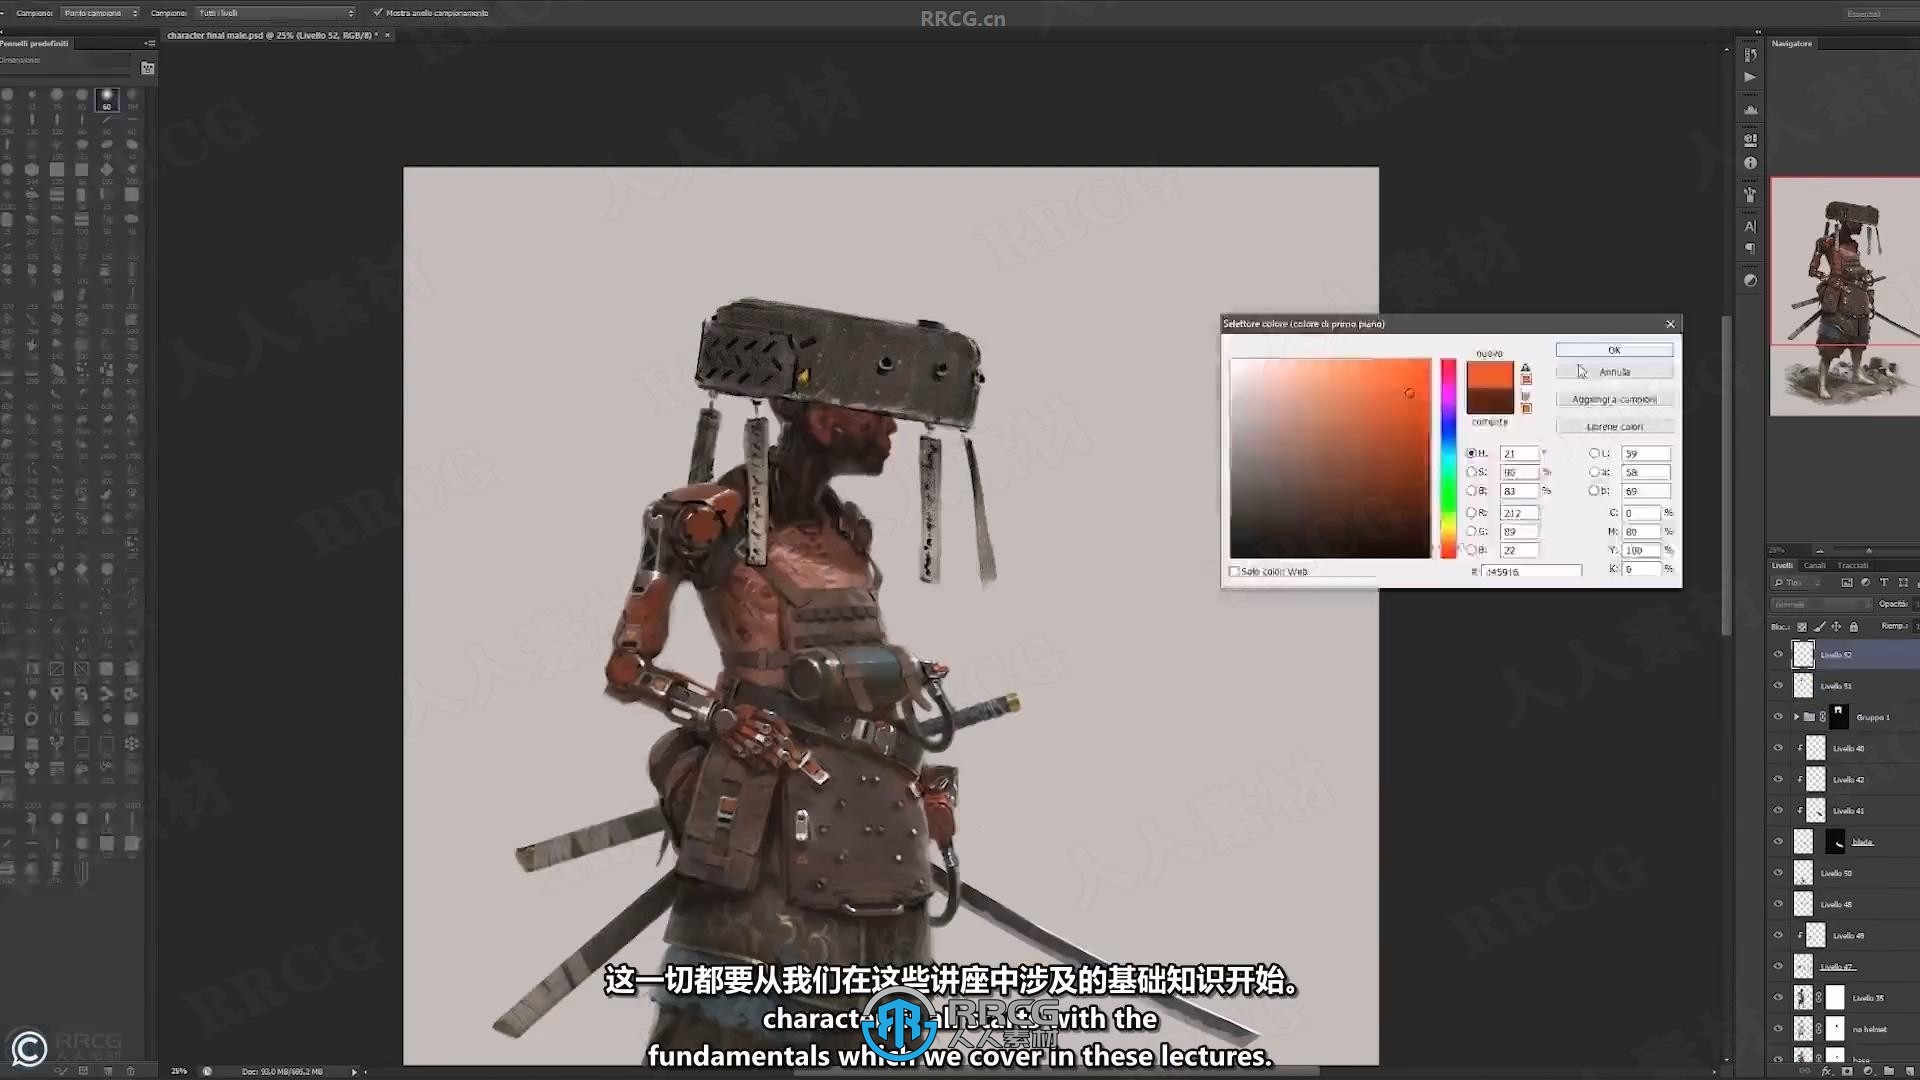Image resolution: width=1920 pixels, height=1080 pixels.
Task: Filter layers by adjustment layer icon
Action: [x=1865, y=582]
